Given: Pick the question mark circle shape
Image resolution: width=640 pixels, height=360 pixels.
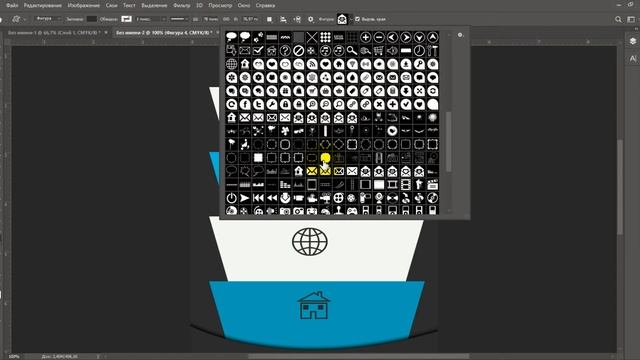Looking at the screenshot, I should (285, 51).
